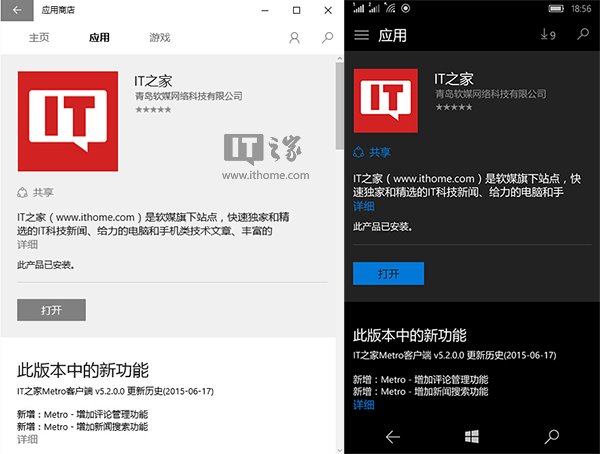Click the grey 打开 button in desktop Store
The image size is (600, 454).
coord(51,310)
